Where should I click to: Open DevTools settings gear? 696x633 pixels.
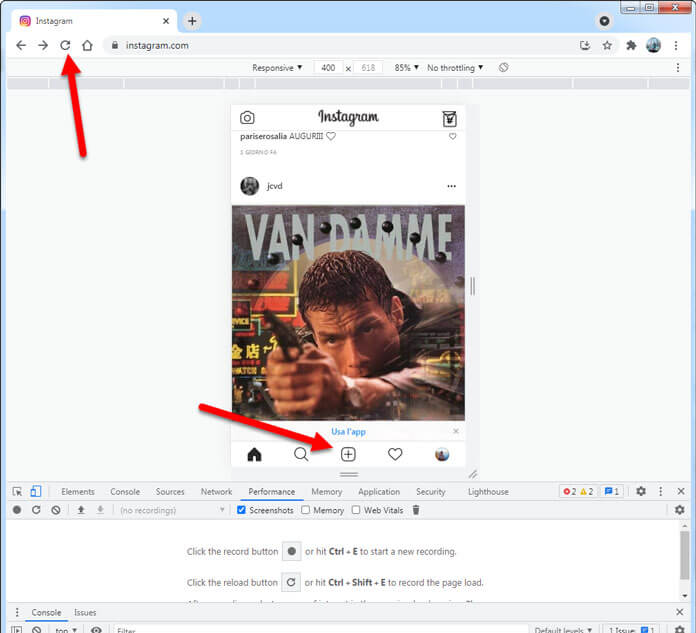[x=641, y=491]
